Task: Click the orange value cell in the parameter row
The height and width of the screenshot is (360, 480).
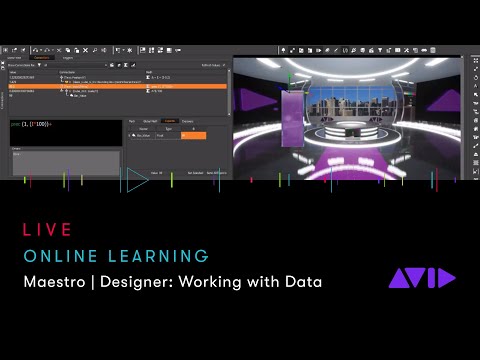Action: (194, 136)
